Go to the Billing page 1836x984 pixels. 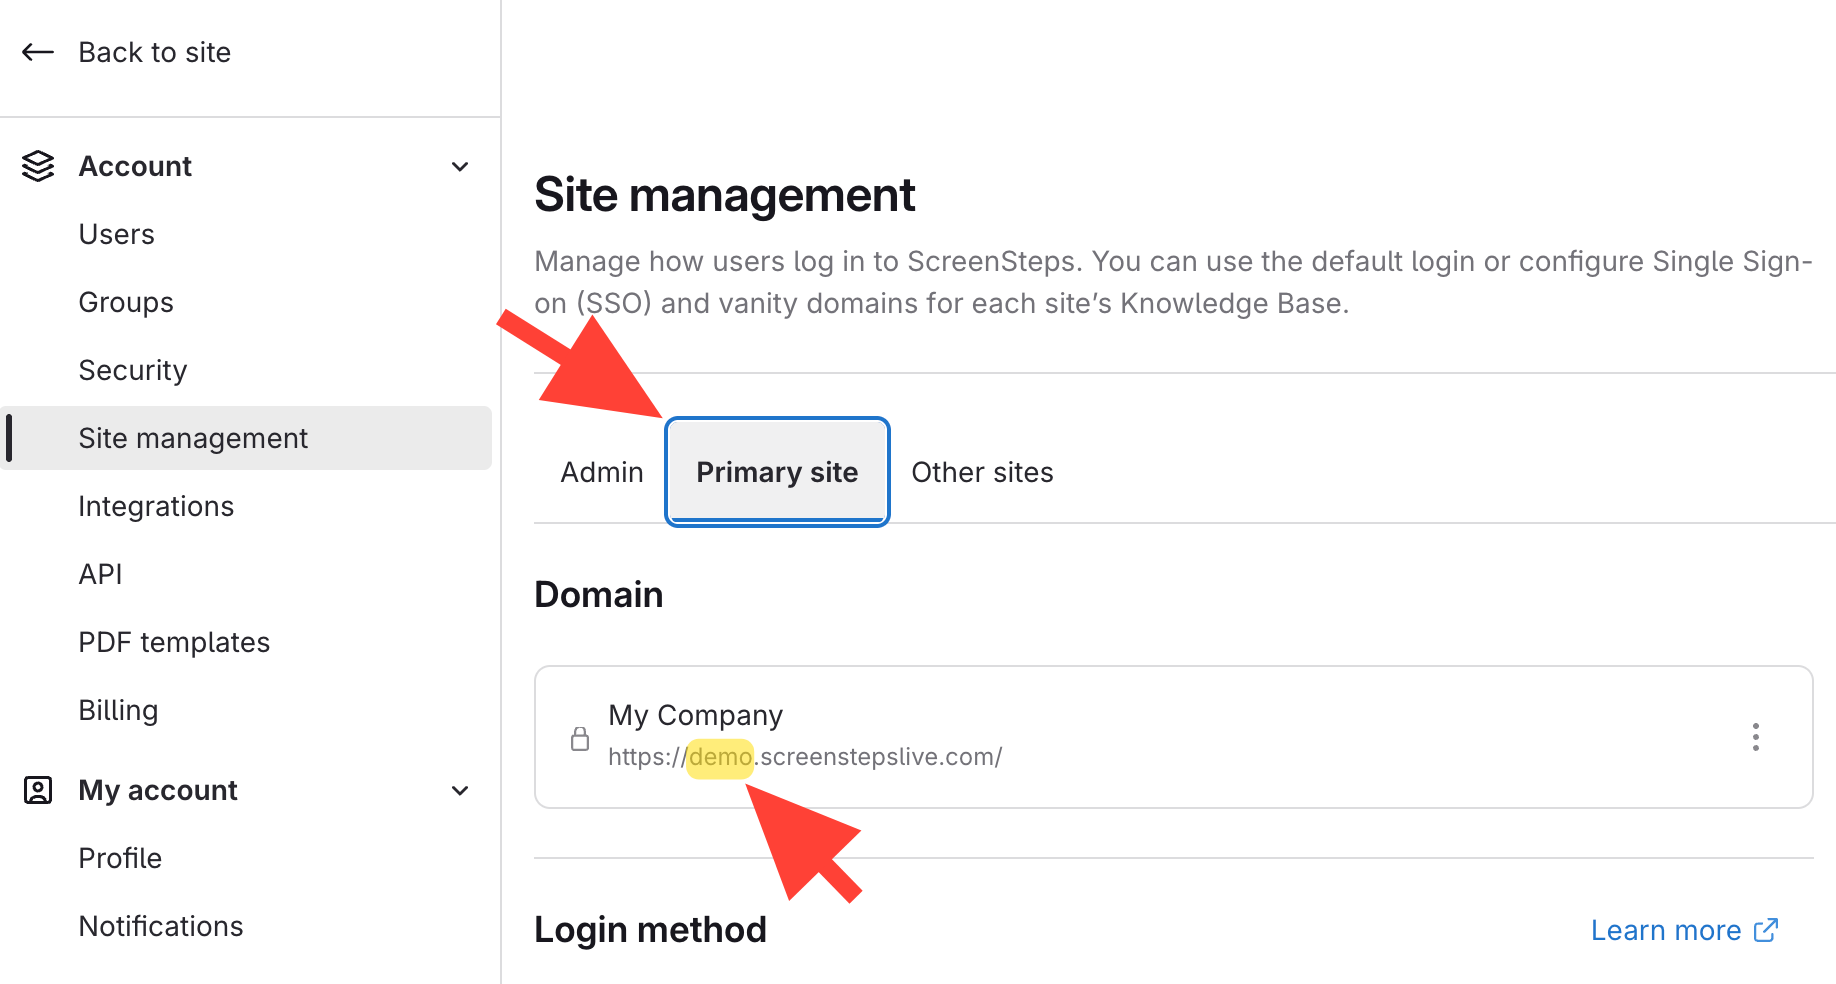pos(118,710)
